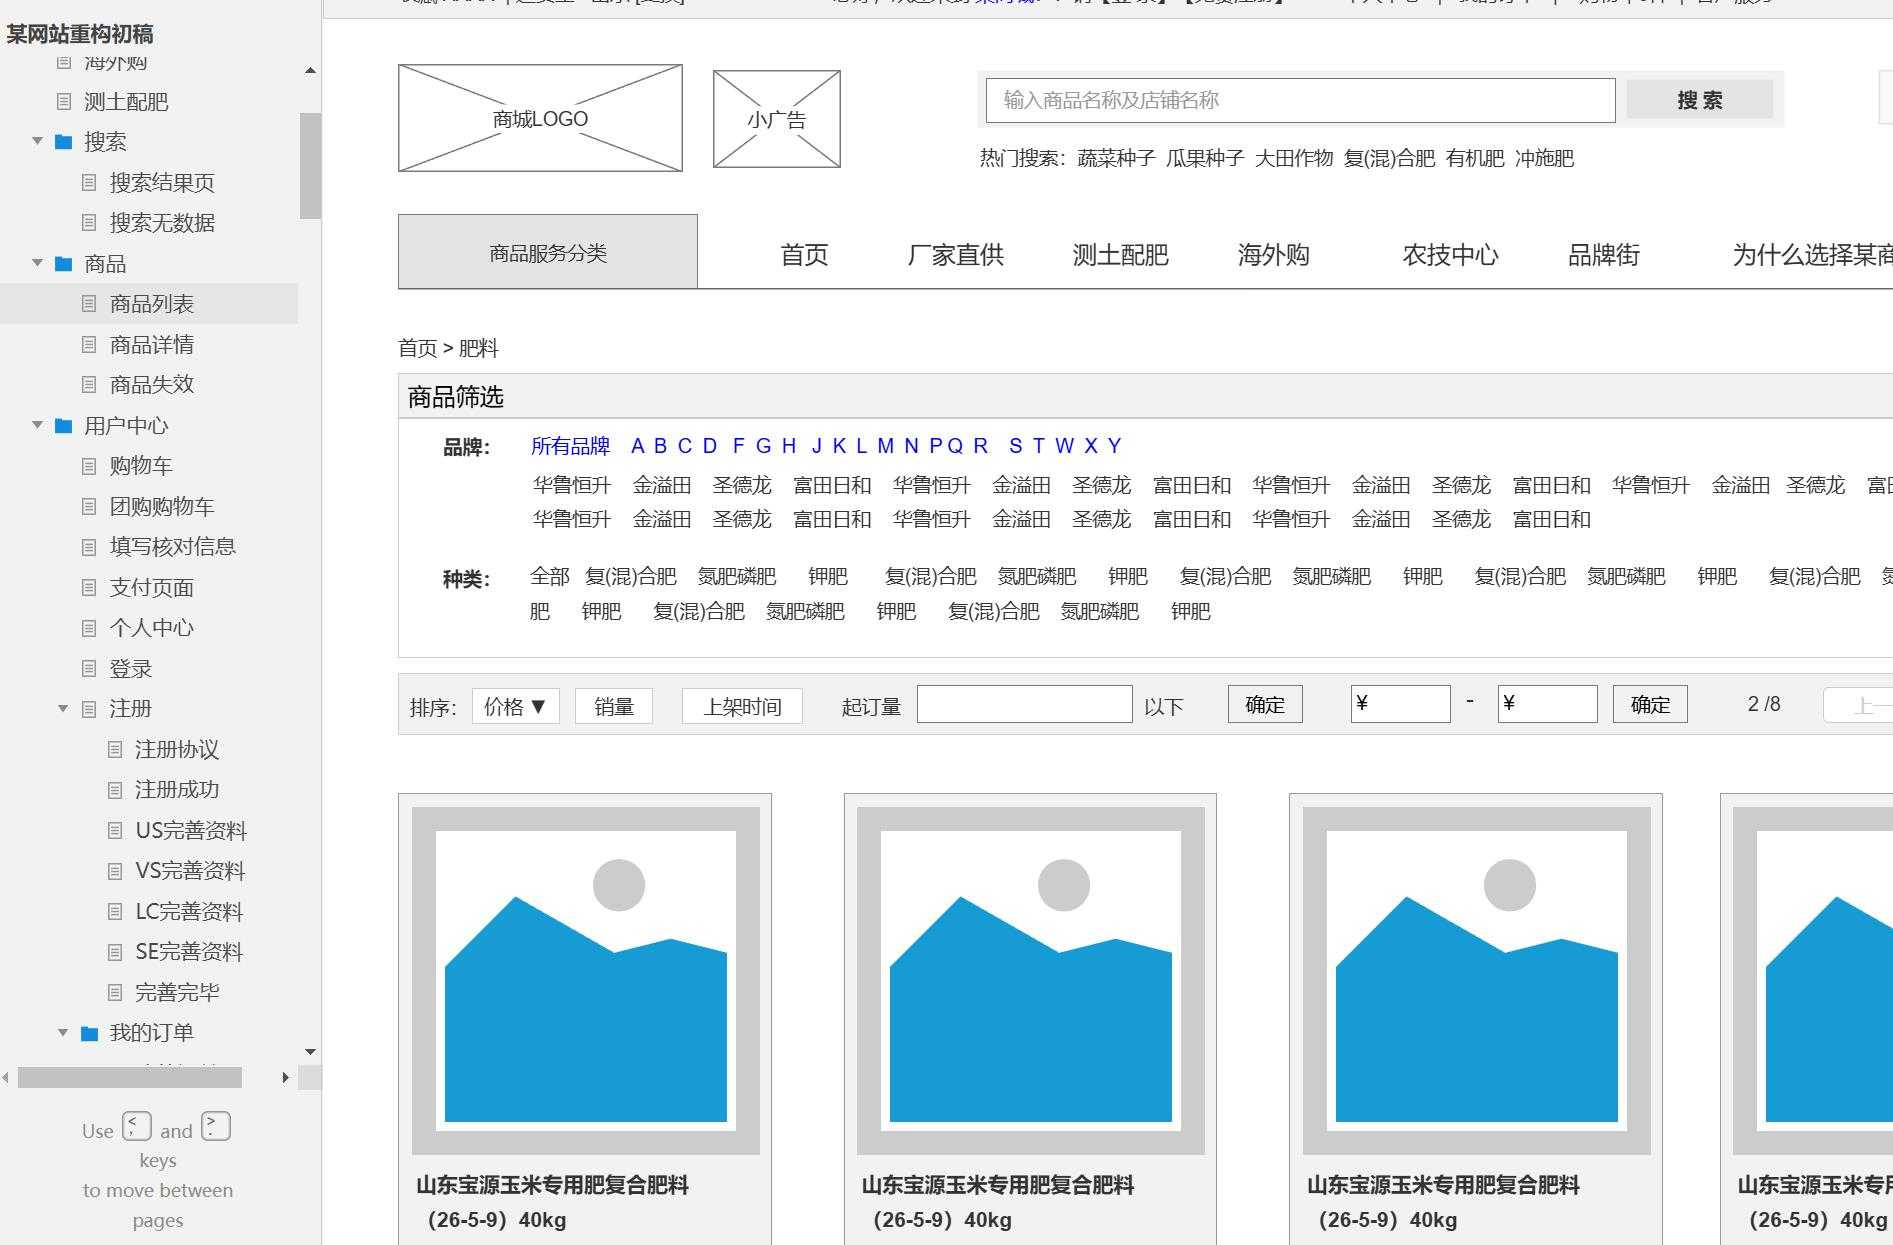1893x1245 pixels.
Task: Click the 起订量 input field
Action: [1024, 704]
